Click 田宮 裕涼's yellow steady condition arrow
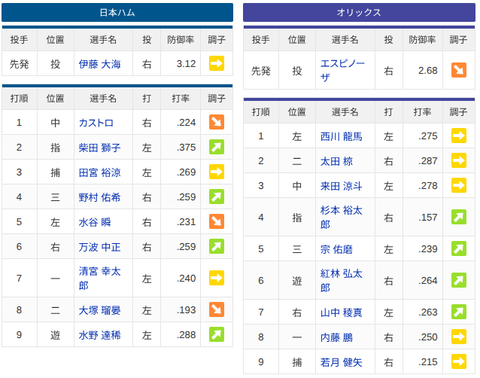The image size is (480, 378). pos(216,172)
